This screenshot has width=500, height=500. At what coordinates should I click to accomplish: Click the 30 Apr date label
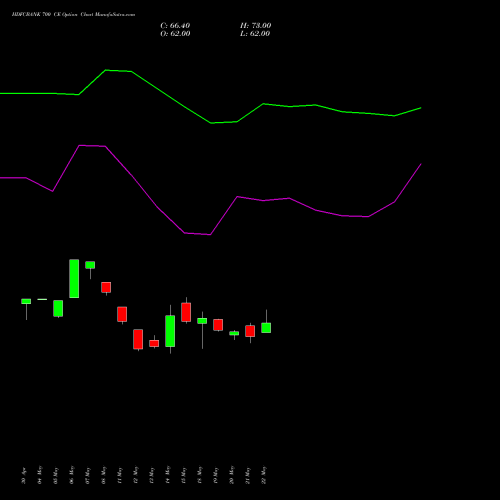coord(24,476)
